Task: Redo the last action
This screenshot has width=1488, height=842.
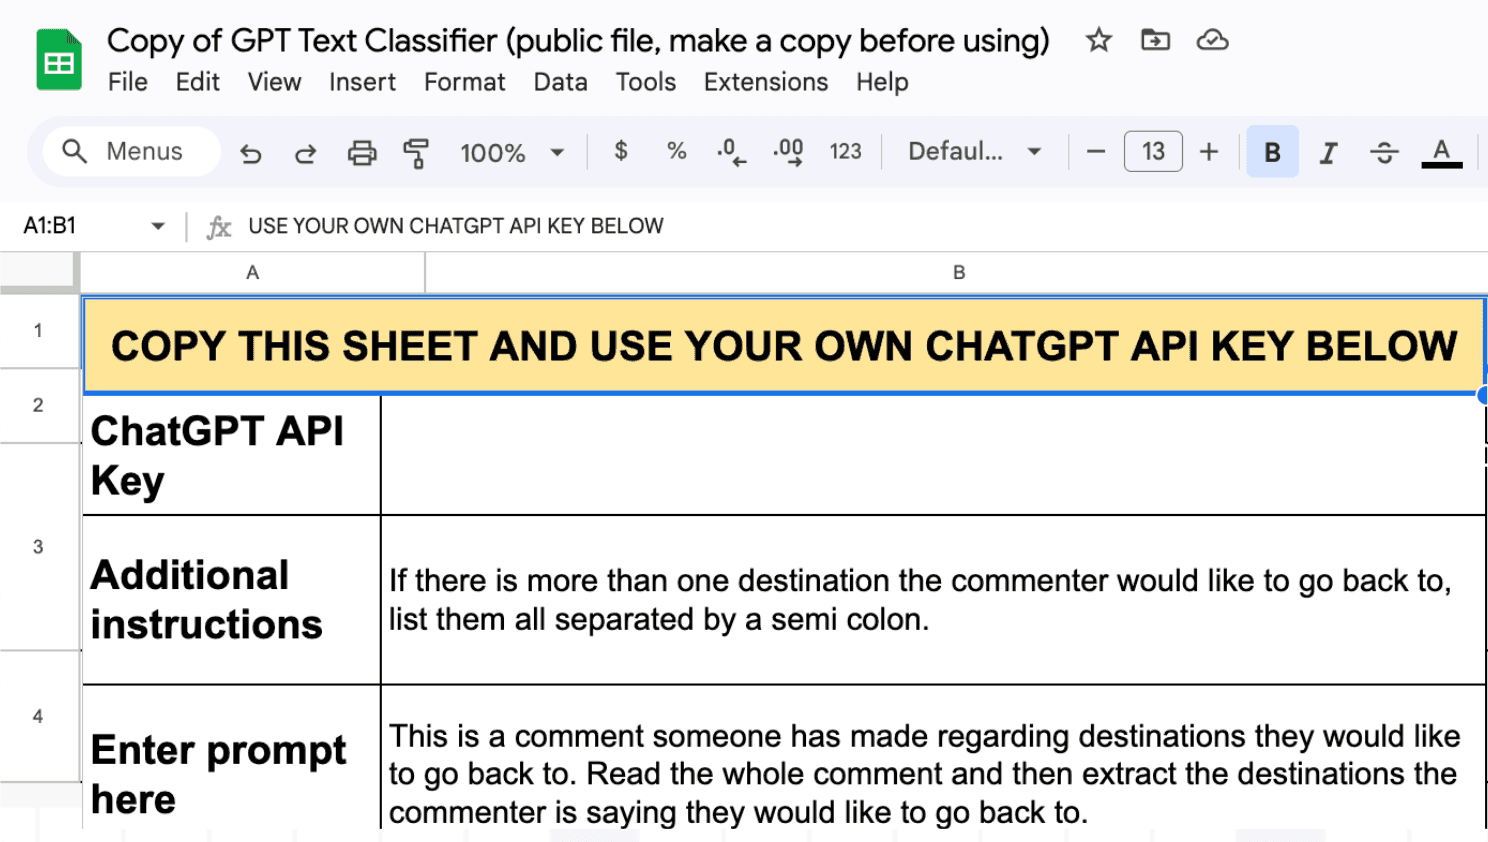Action: [x=305, y=152]
